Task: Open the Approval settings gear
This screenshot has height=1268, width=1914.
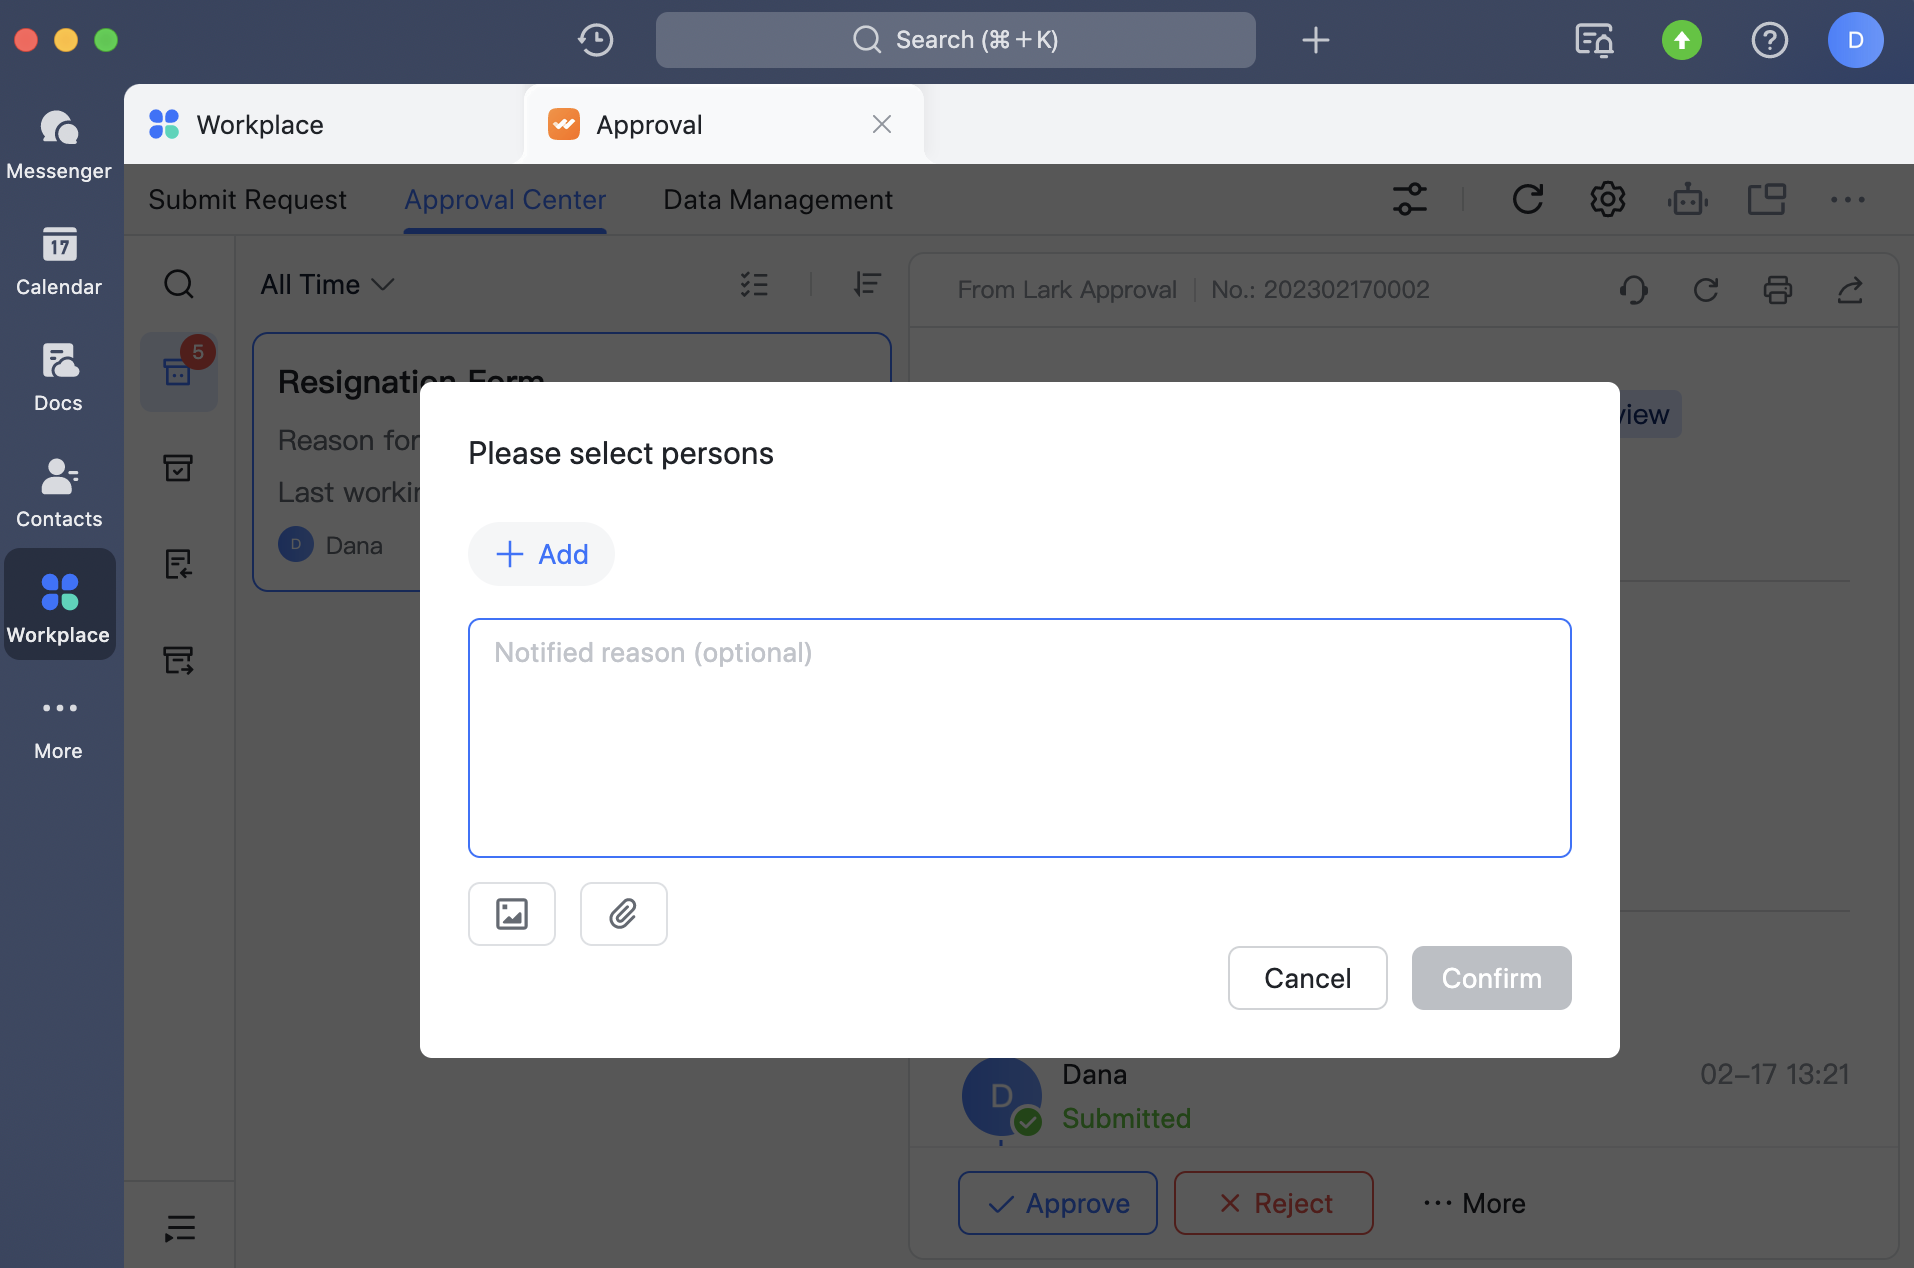Action: tap(1607, 199)
